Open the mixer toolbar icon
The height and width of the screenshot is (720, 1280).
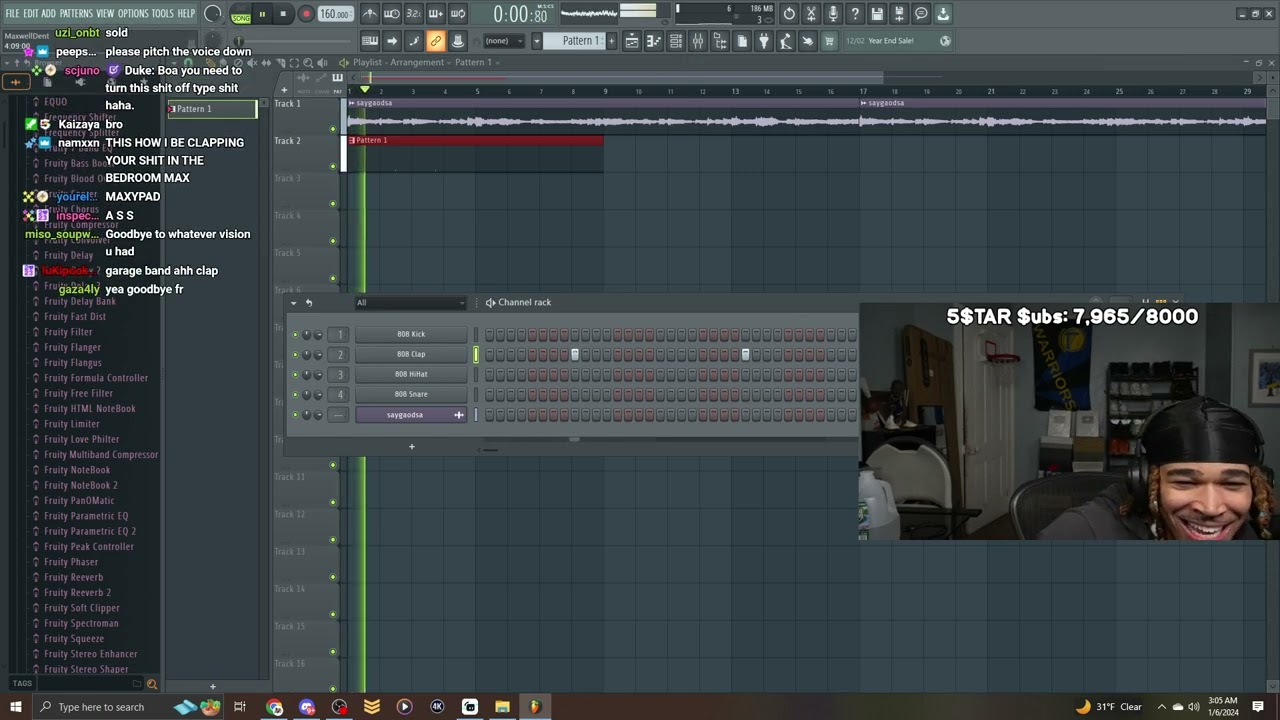[698, 41]
